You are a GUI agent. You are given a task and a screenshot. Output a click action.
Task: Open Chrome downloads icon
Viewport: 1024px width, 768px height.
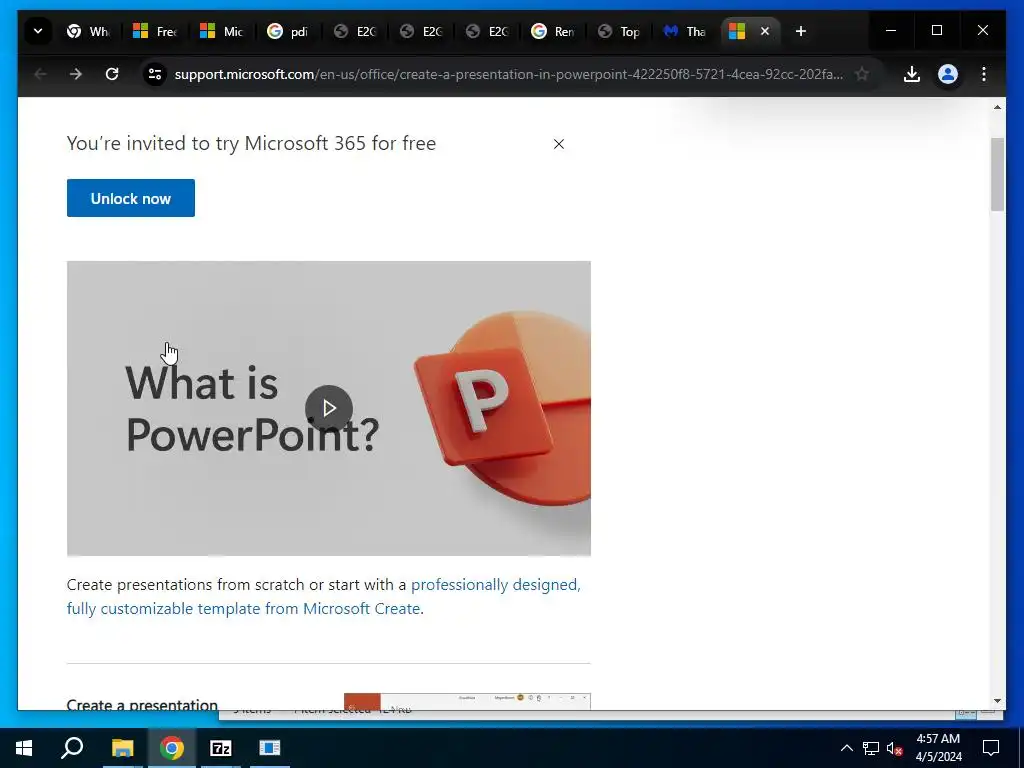click(912, 74)
